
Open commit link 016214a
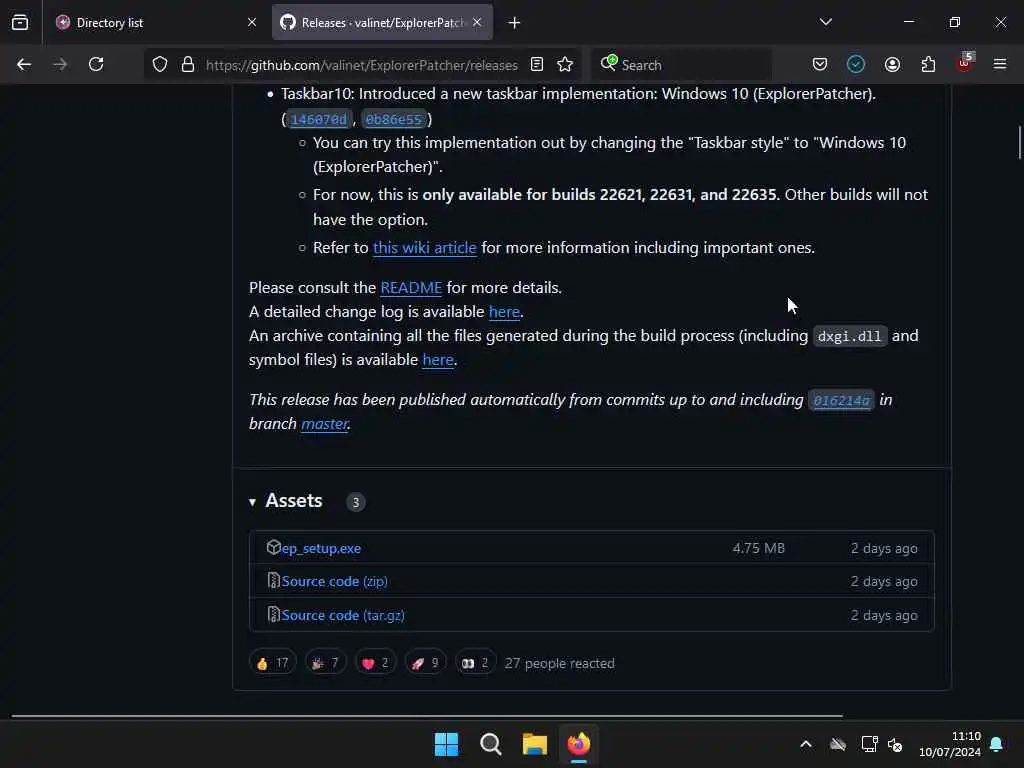pyautogui.click(x=841, y=400)
